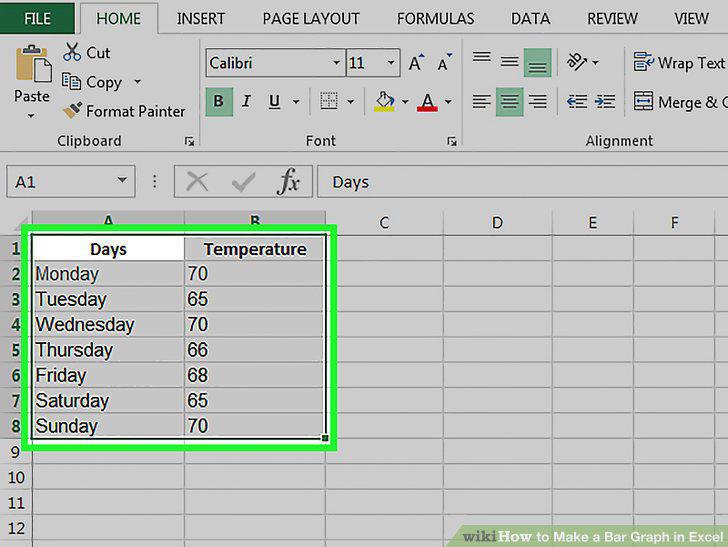Open font color dropdown arrow
Screen dimensions: 728x547
(x=448, y=101)
